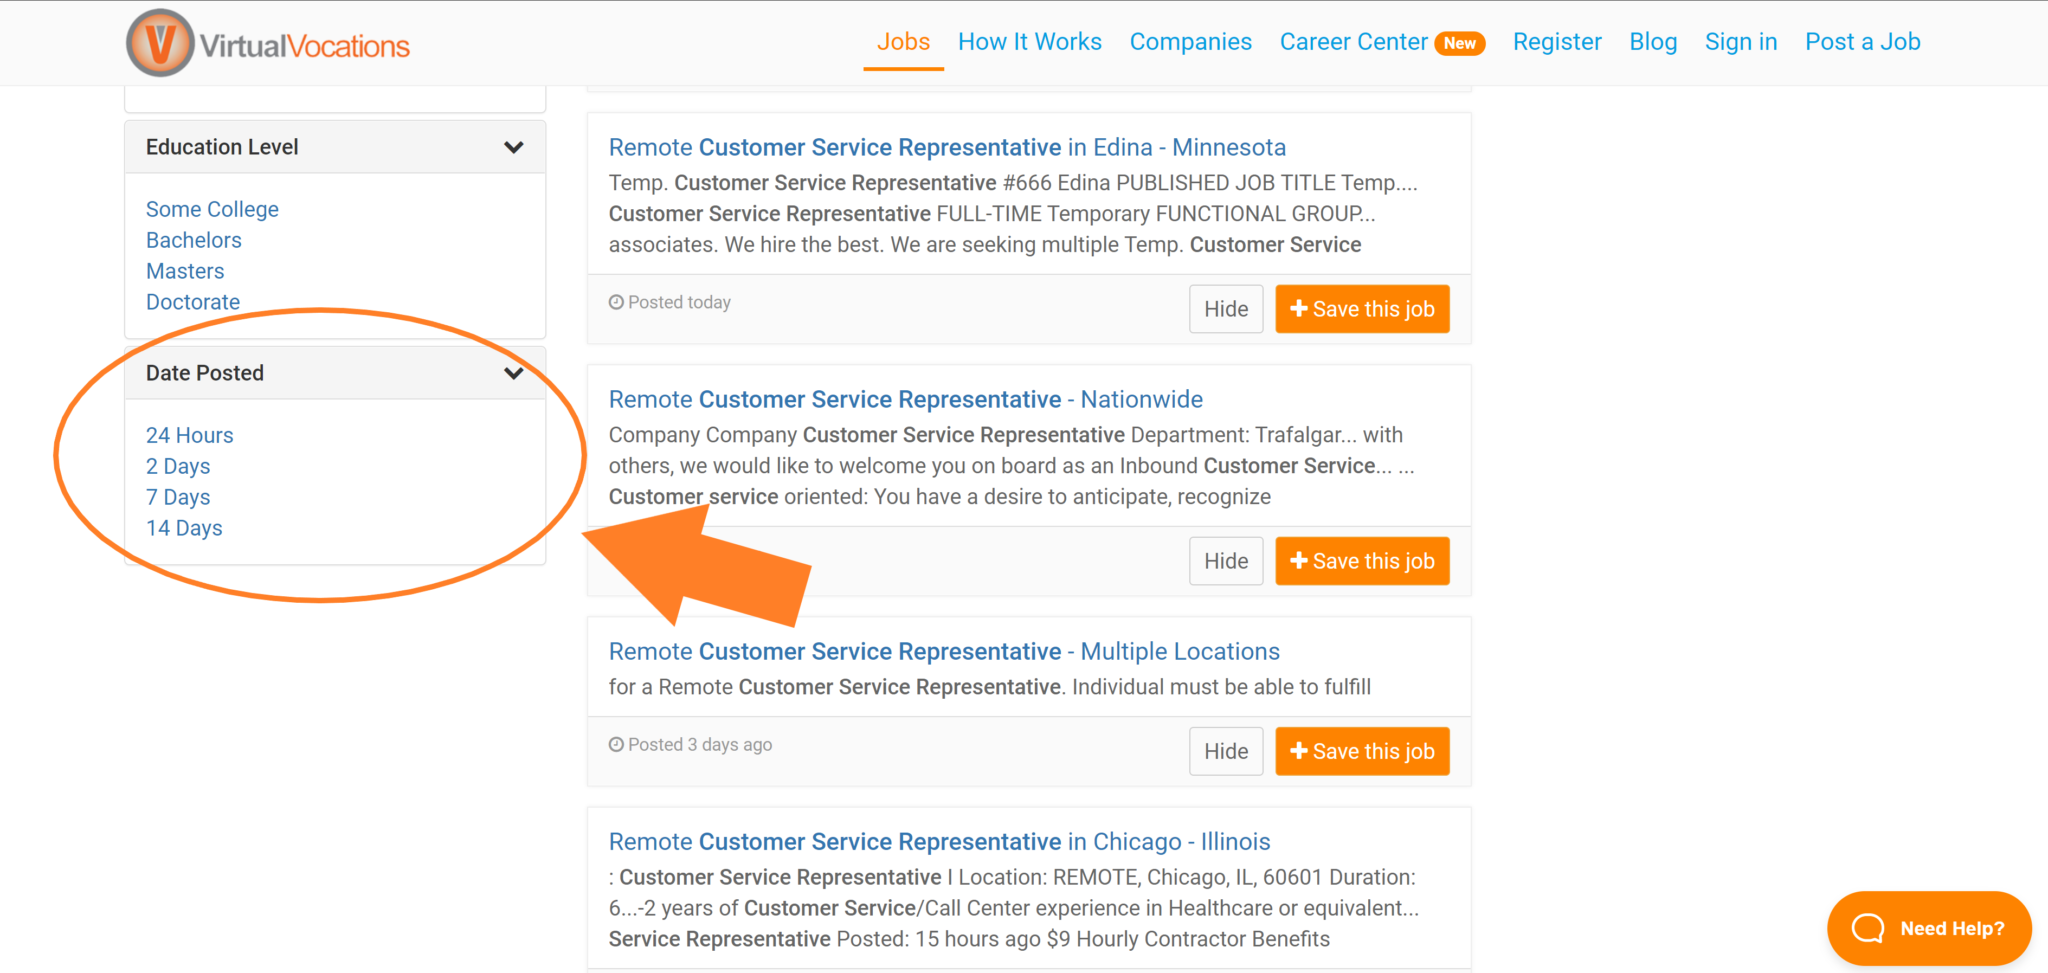Filter jobs posted within 24 Hours

tap(189, 435)
